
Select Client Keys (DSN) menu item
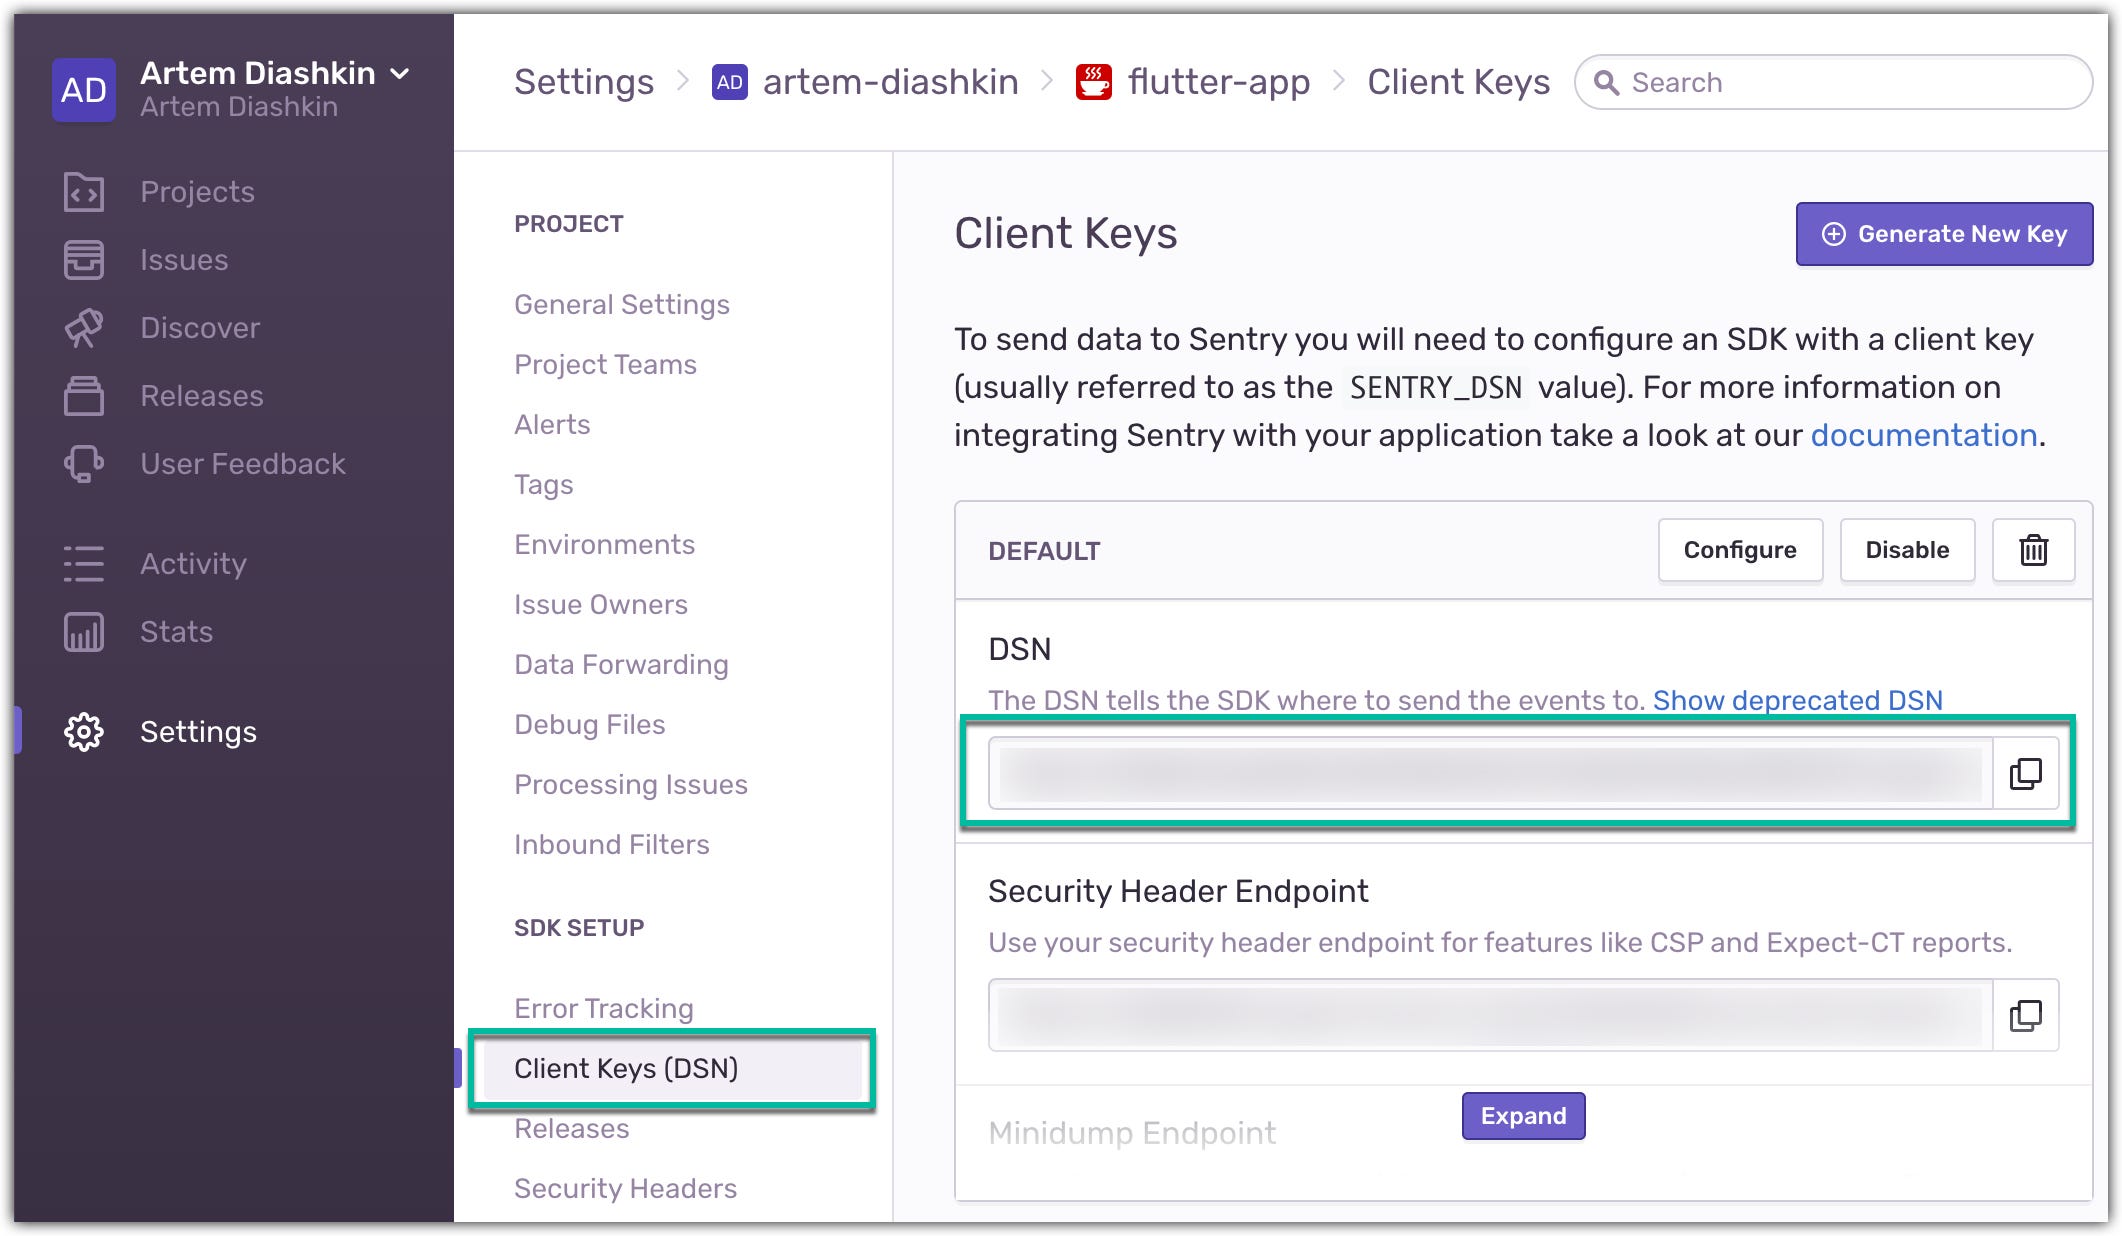[672, 1069]
